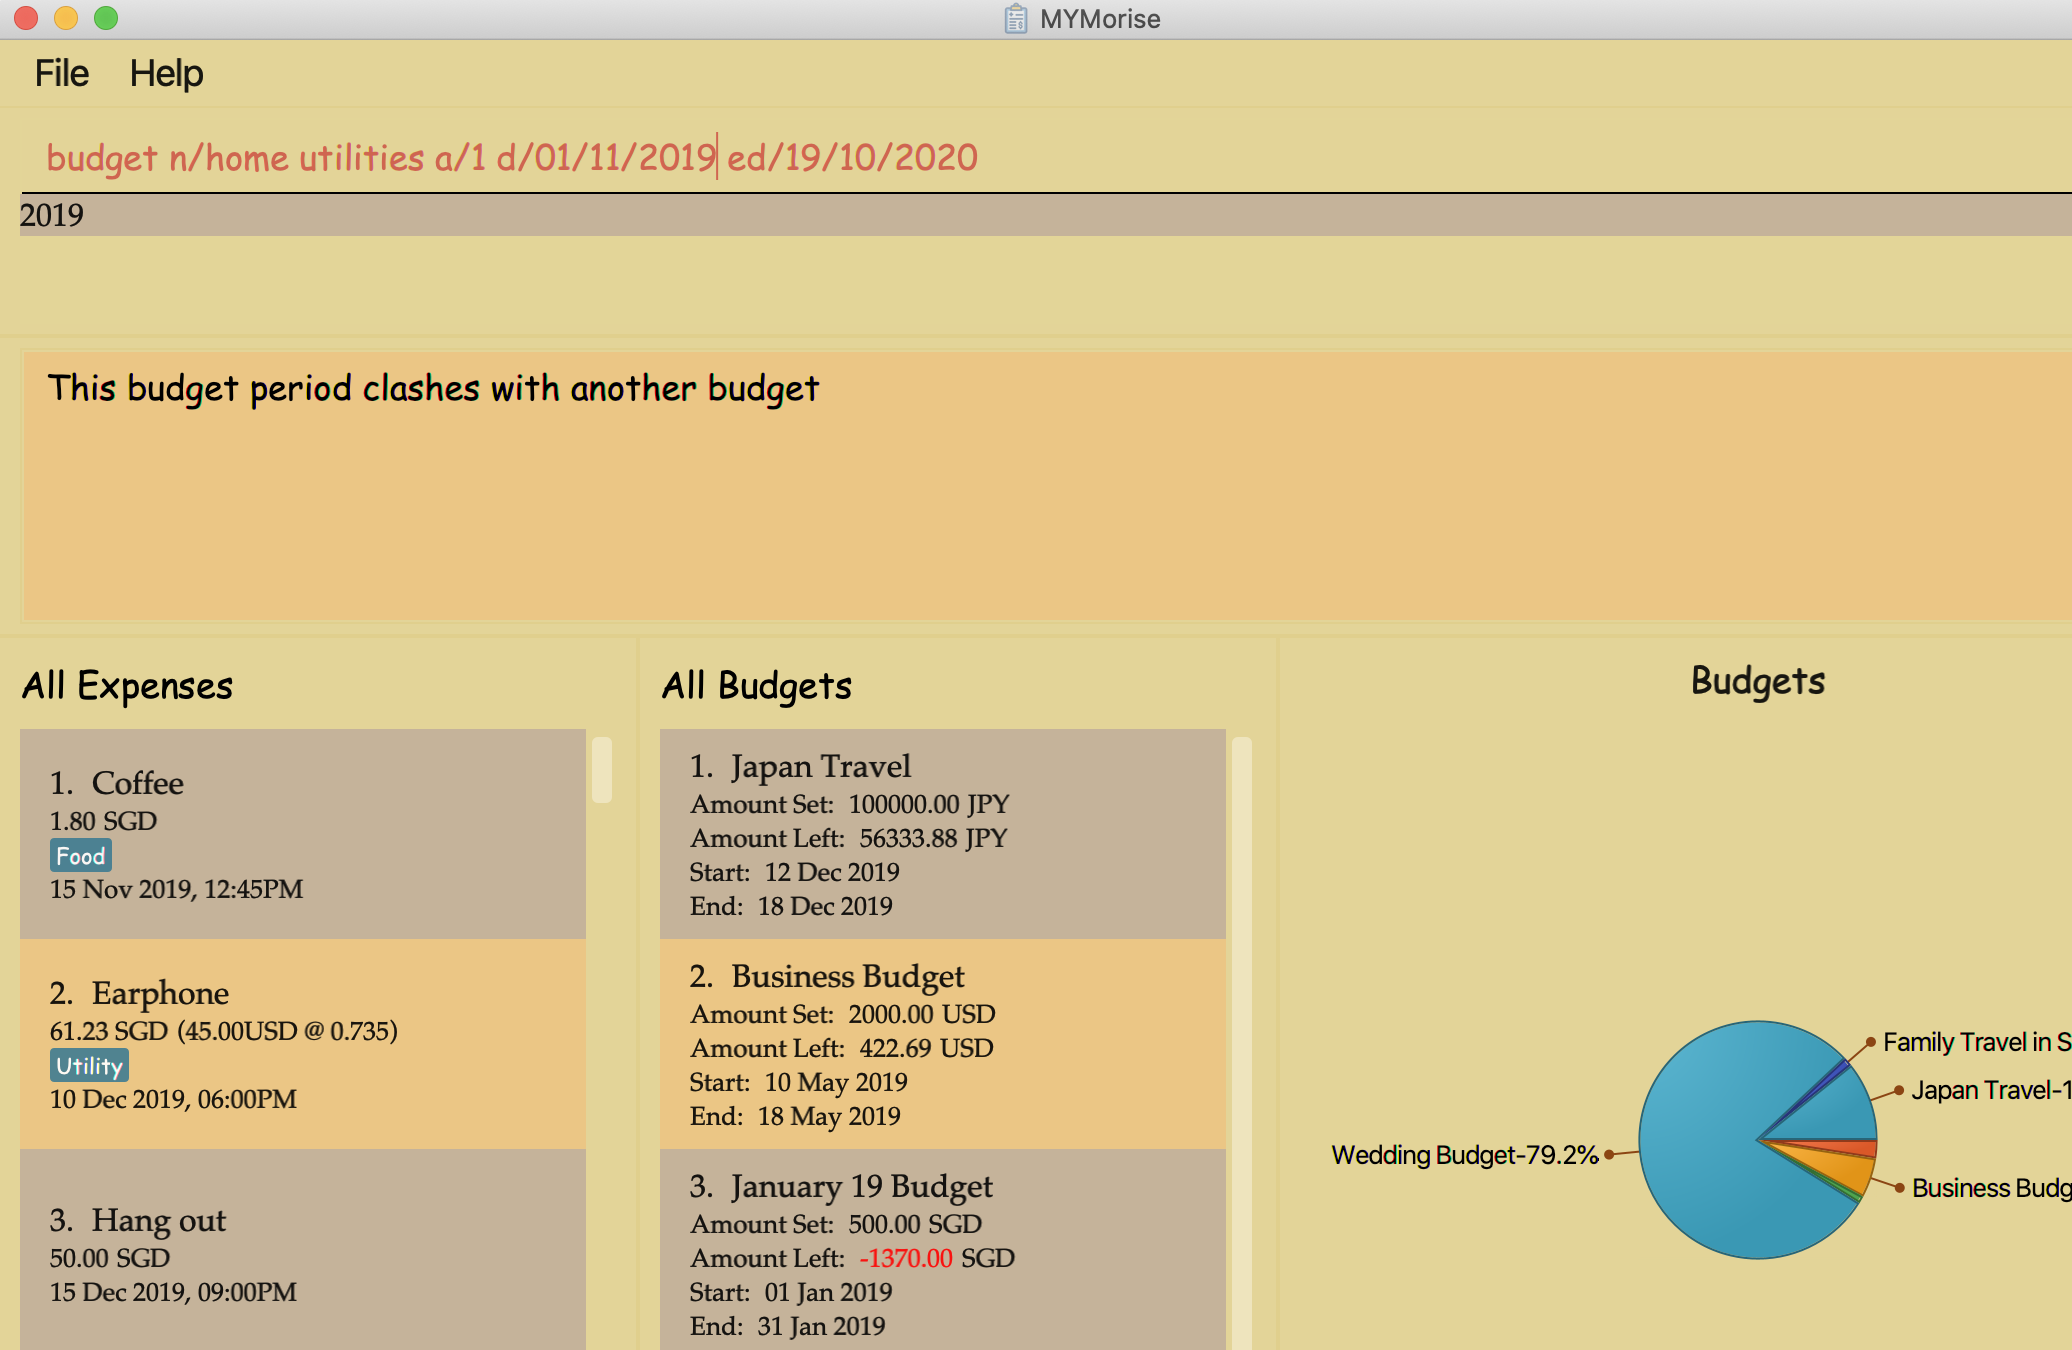This screenshot has width=2072, height=1350.
Task: Select the Earphone expense card
Action: pos(302,1043)
